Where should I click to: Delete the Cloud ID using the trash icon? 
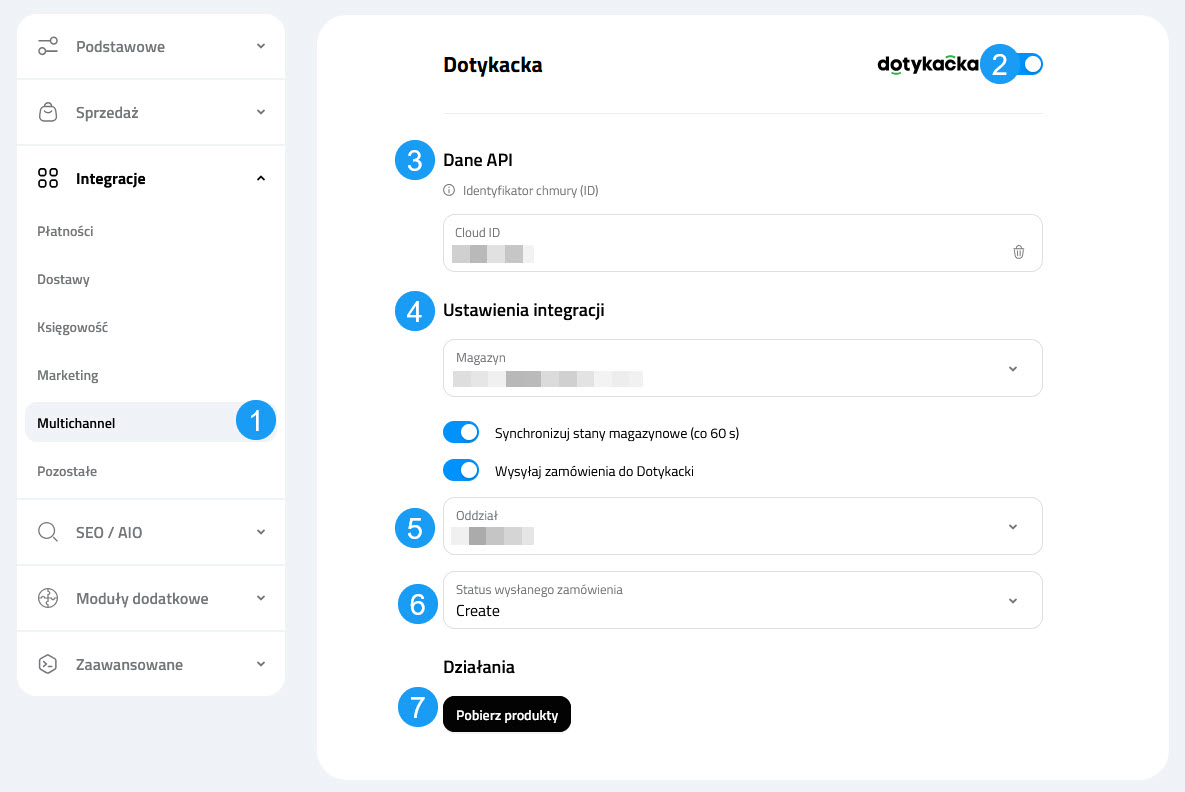(1018, 252)
